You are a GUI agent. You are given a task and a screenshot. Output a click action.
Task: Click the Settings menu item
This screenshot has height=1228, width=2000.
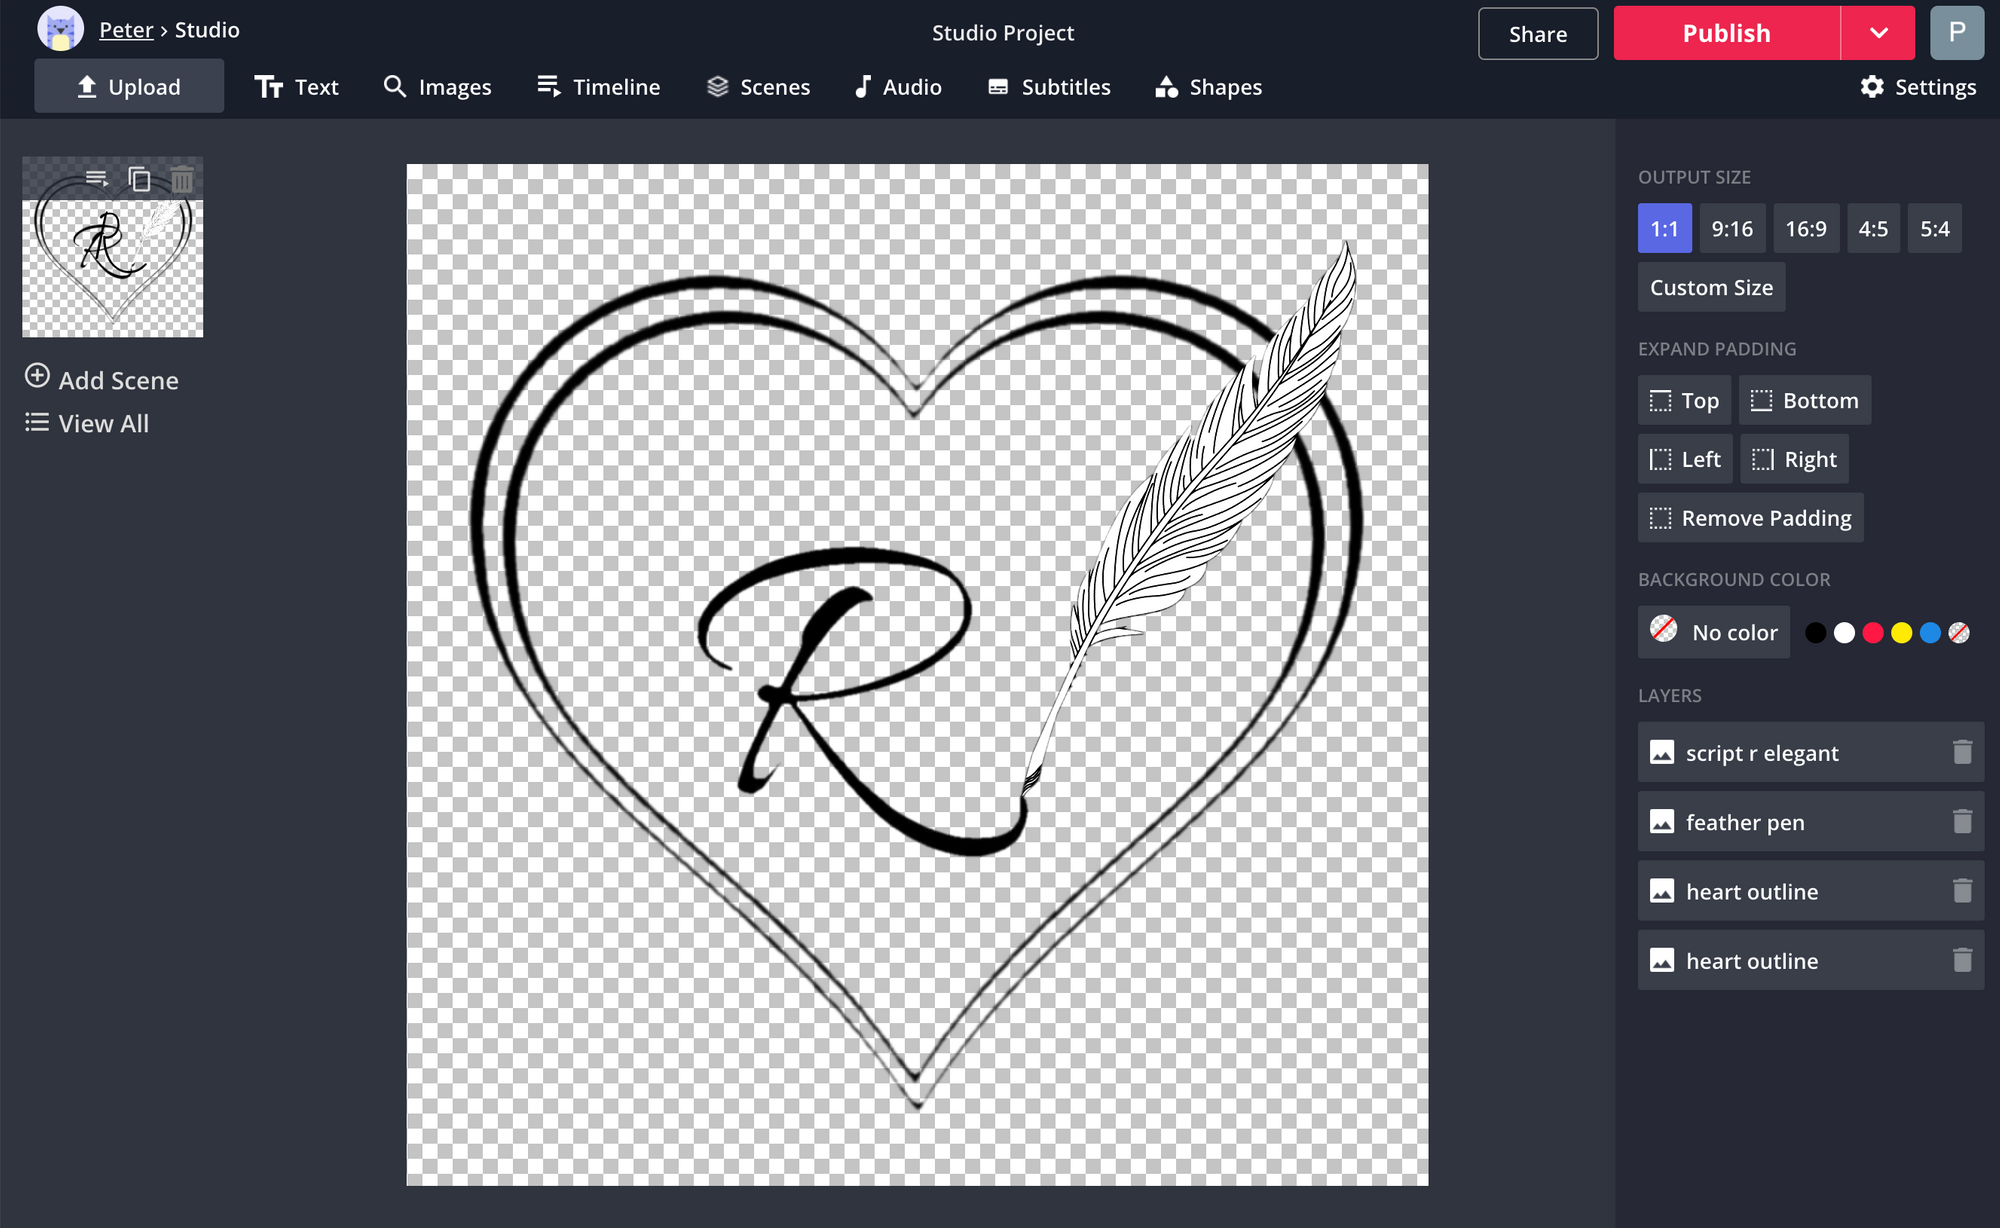pyautogui.click(x=1920, y=87)
